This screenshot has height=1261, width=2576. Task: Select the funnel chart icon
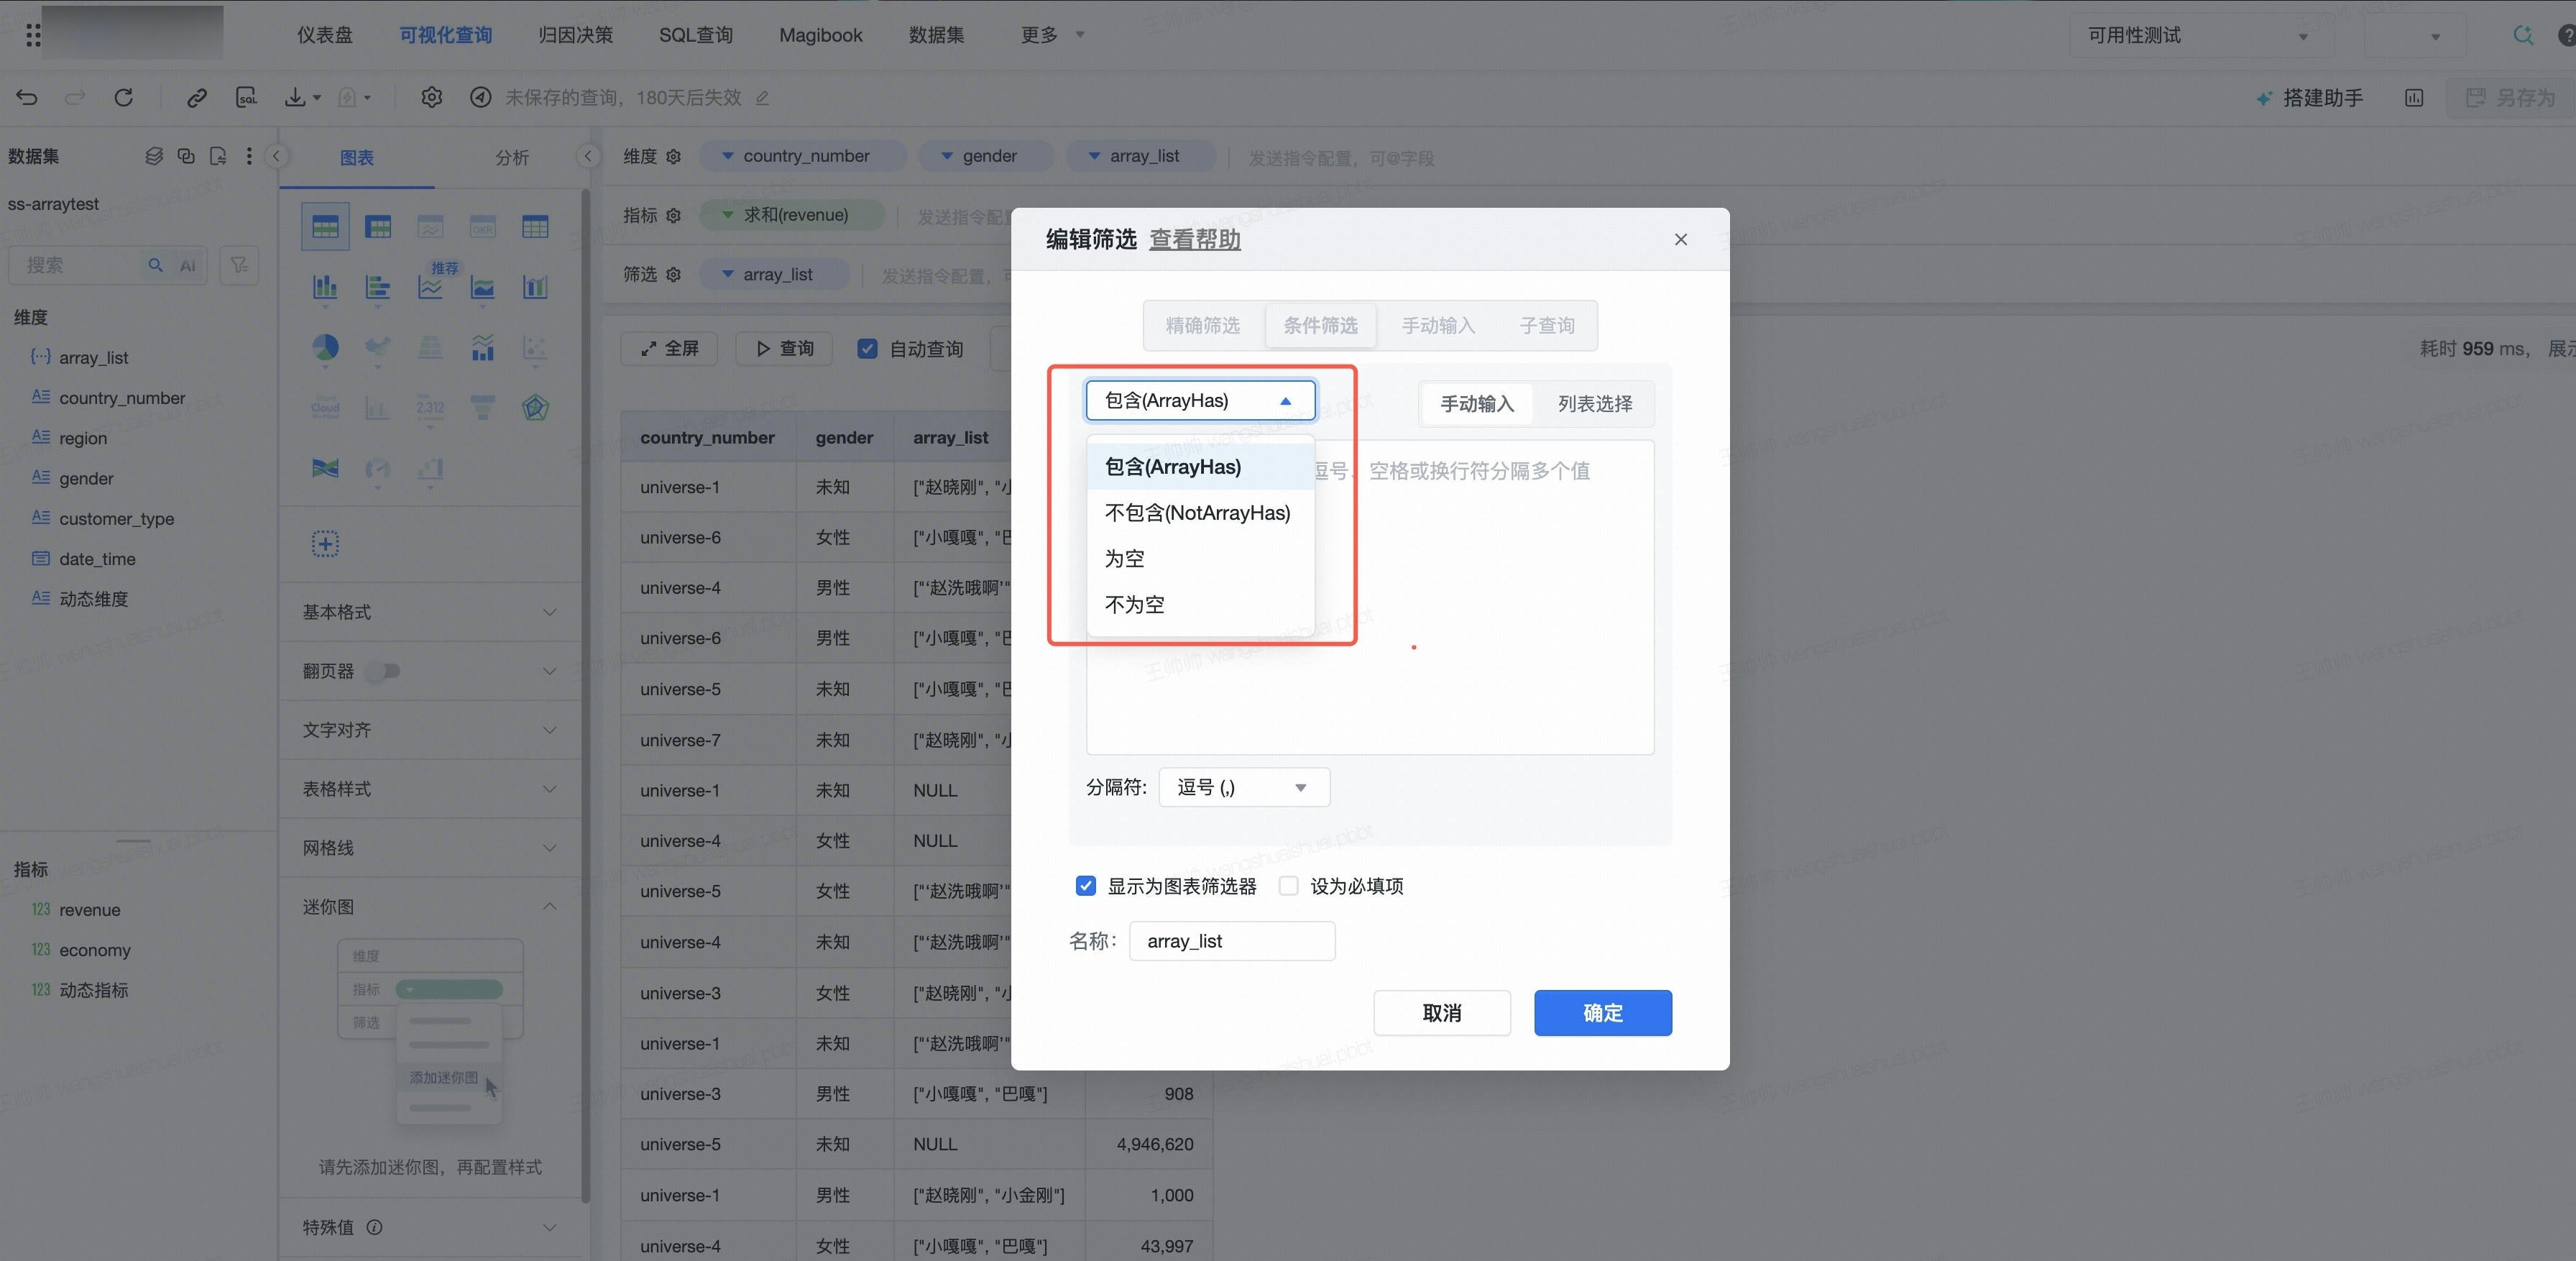coord(483,407)
